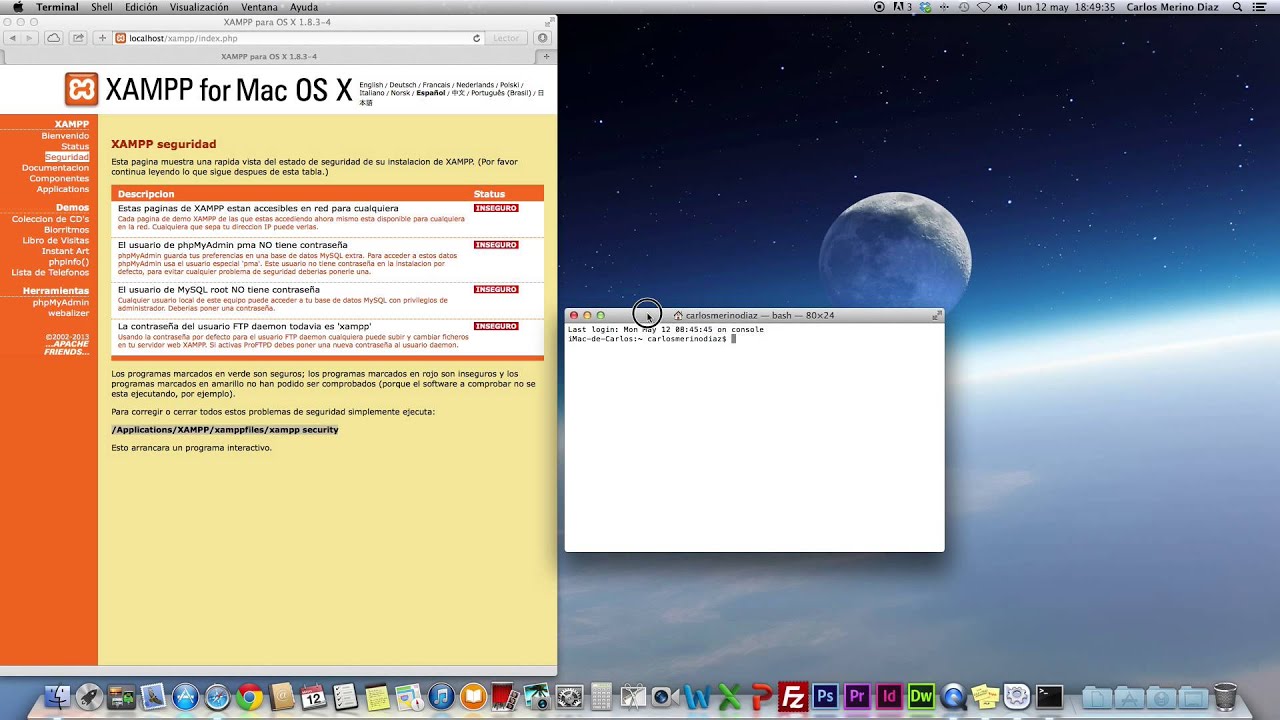This screenshot has height=720, width=1280.
Task: Open Componentes in XAMPP sidebar
Action: coord(59,178)
